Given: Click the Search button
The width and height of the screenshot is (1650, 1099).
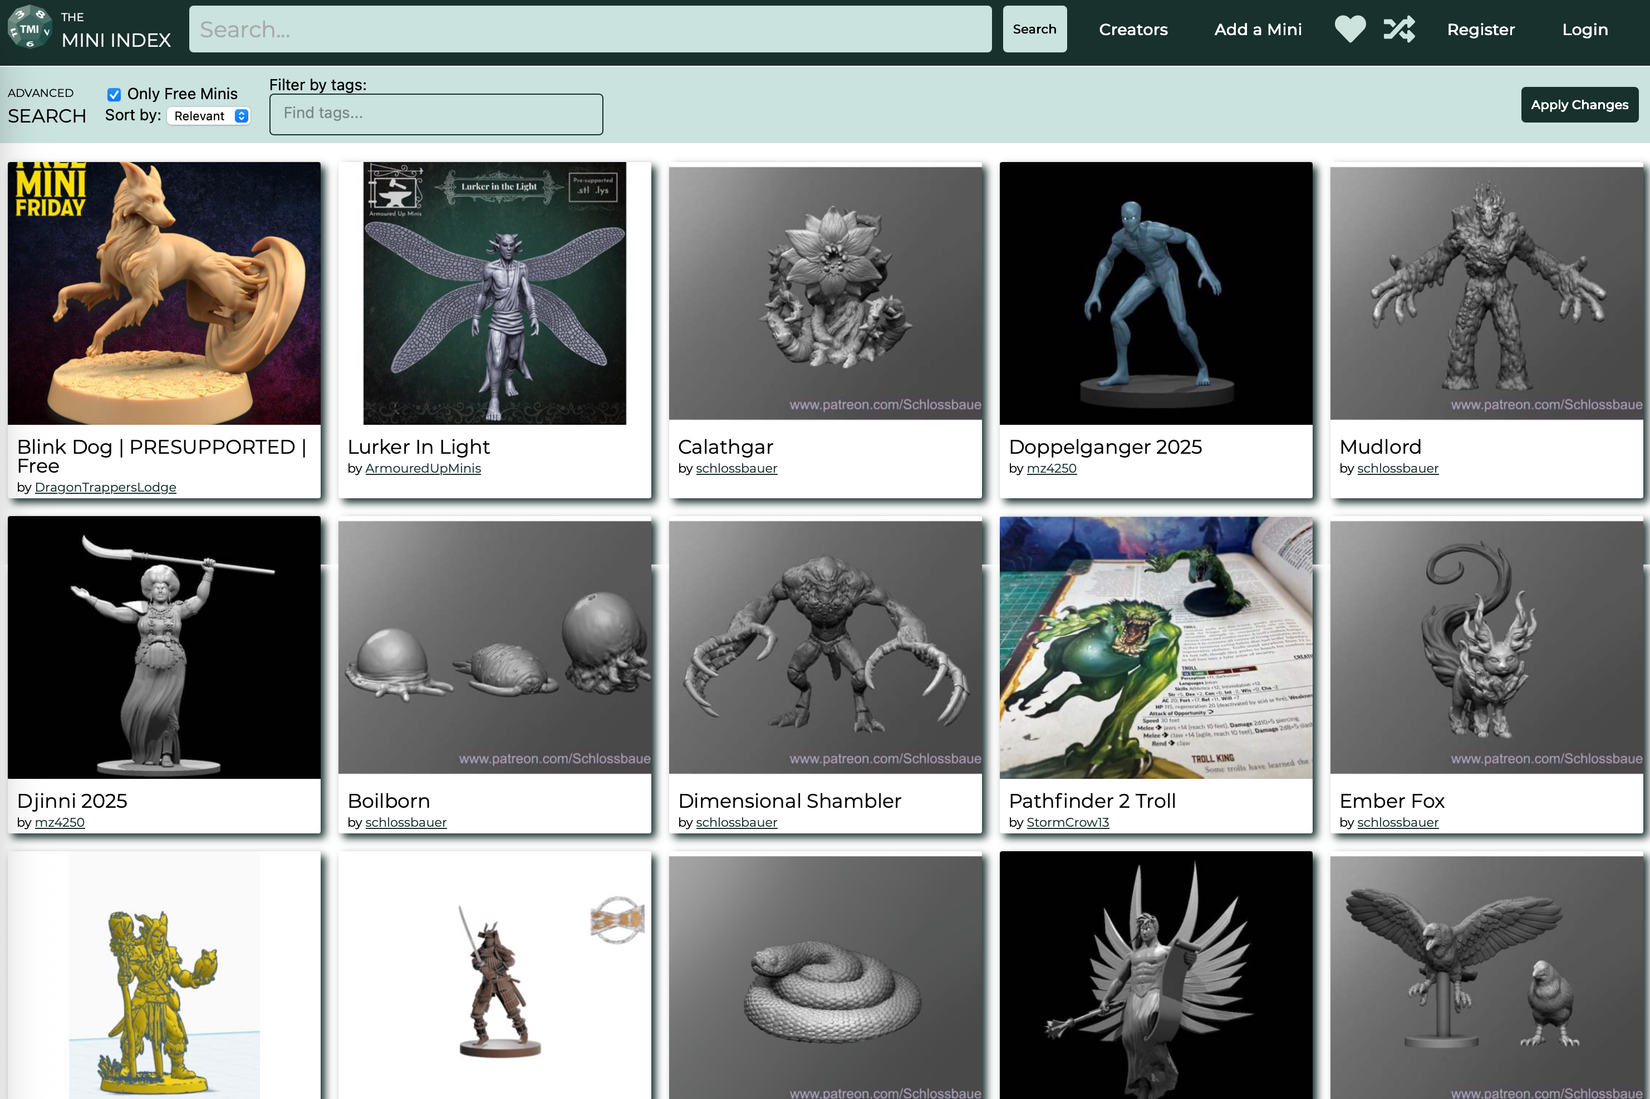Looking at the screenshot, I should (1035, 29).
